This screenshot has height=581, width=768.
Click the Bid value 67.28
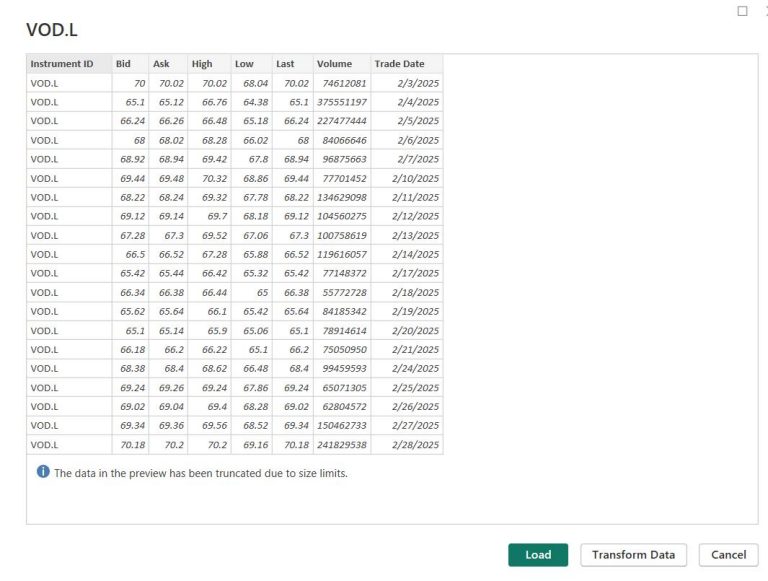(130, 236)
